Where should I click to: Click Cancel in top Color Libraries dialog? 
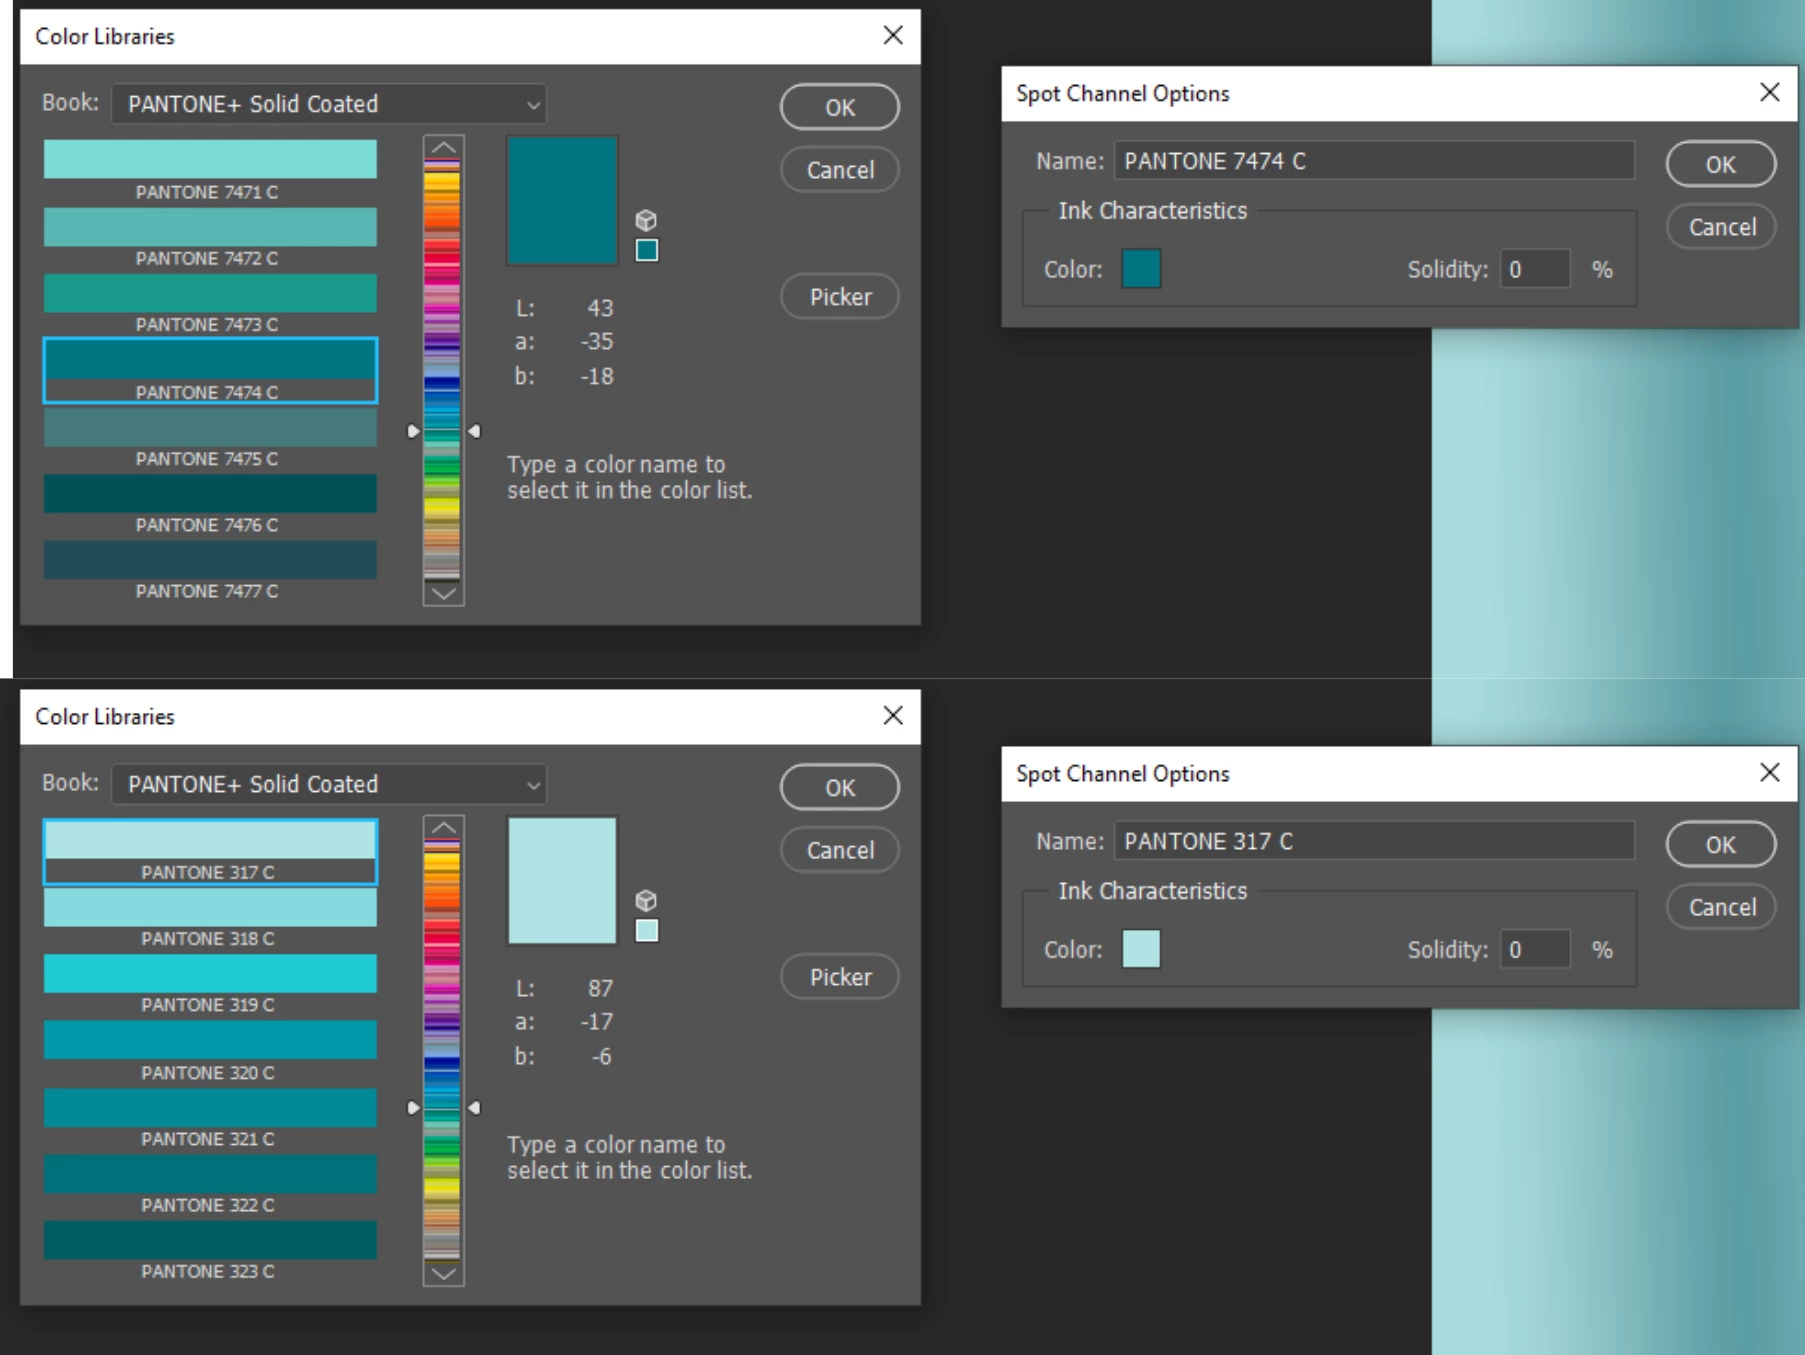(x=840, y=170)
